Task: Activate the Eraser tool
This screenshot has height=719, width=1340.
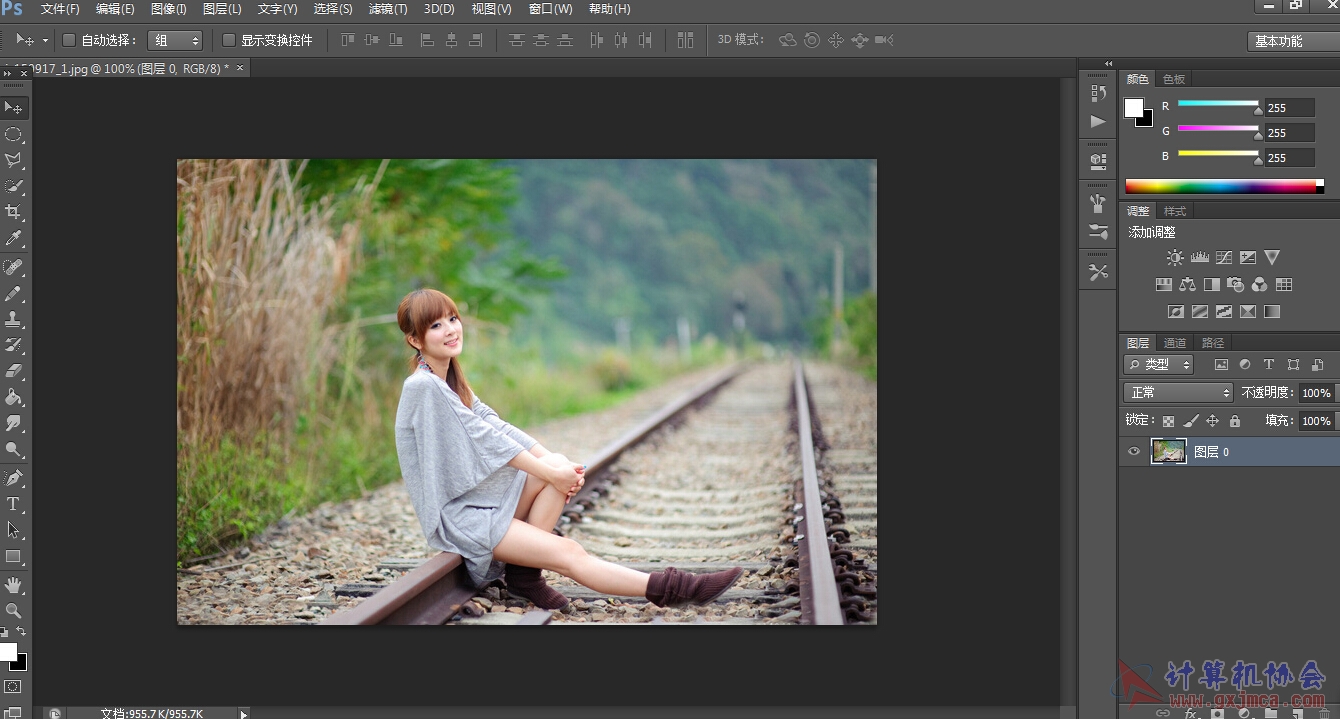Action: pyautogui.click(x=14, y=371)
